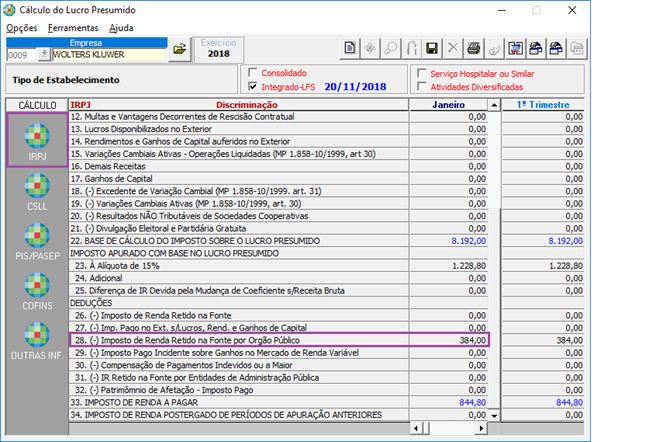Select row 24 Adicional
Screen dimensions: 670x442
click(239, 278)
